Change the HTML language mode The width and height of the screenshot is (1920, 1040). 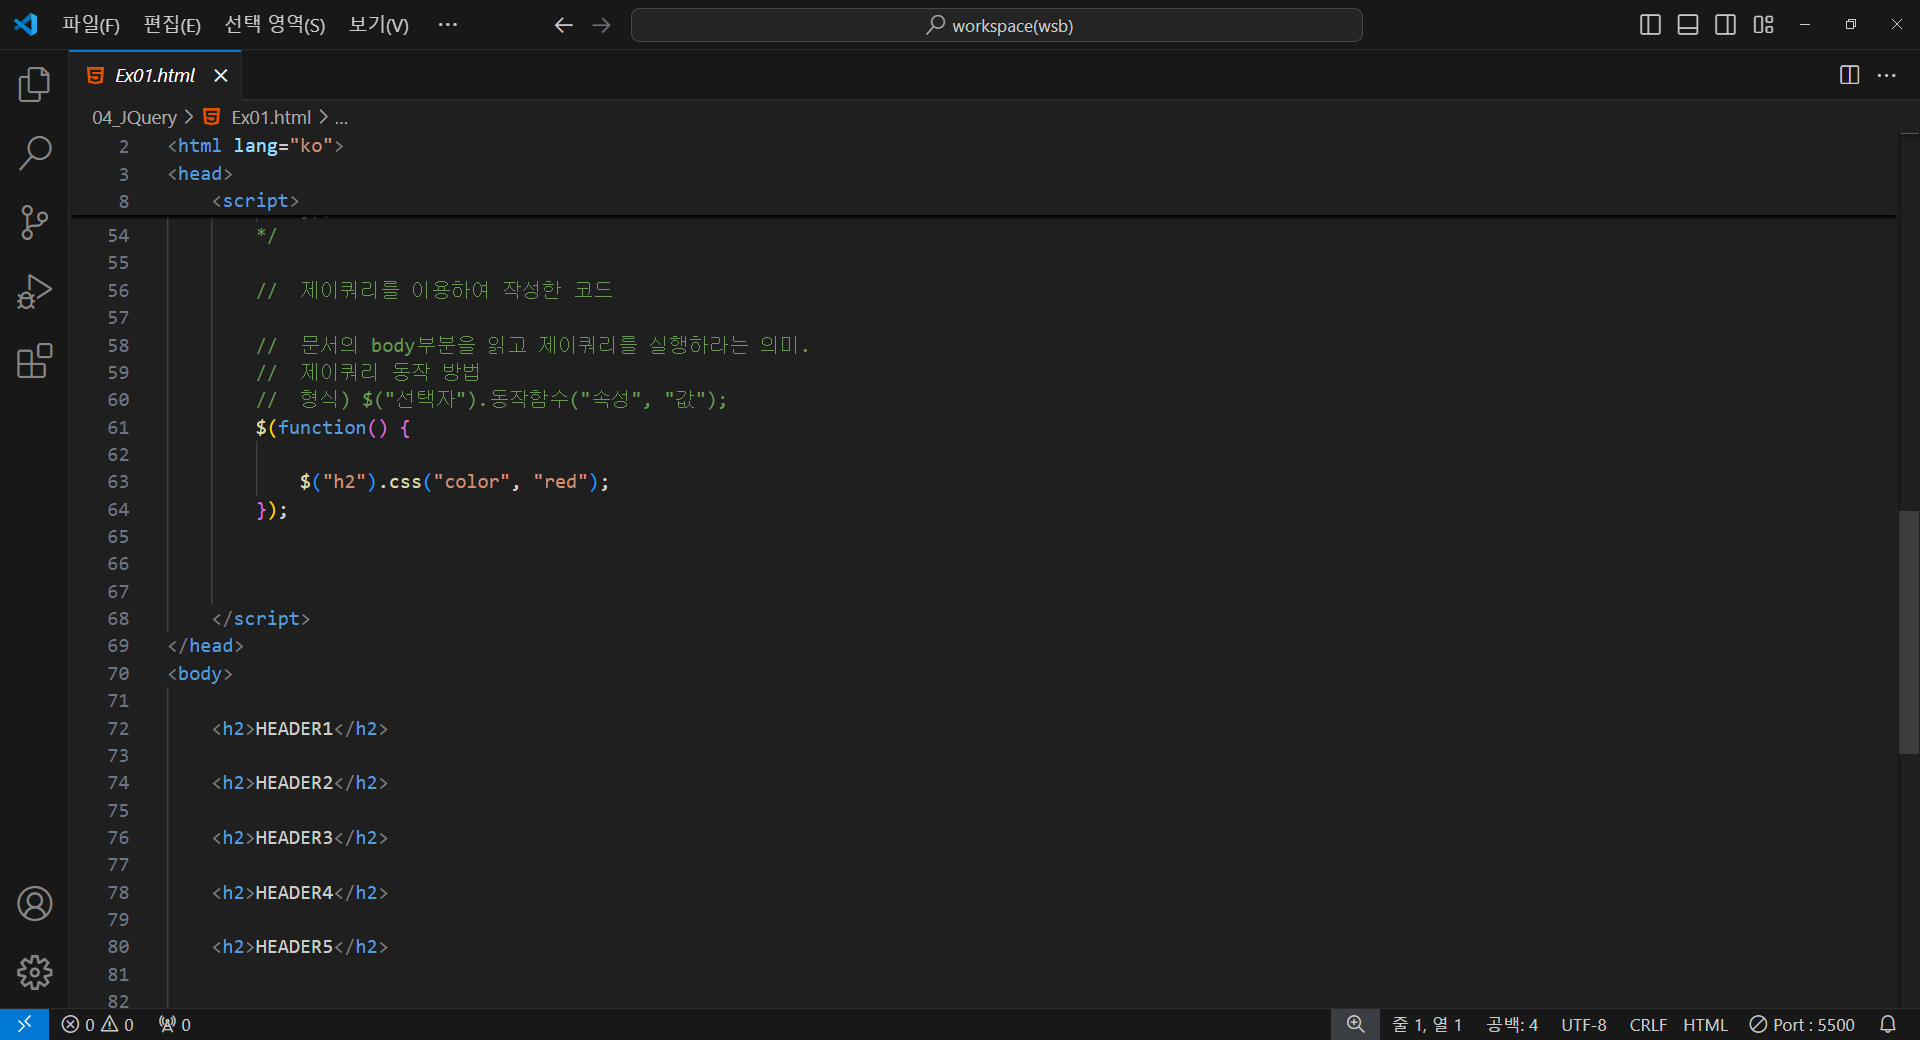coord(1705,1024)
